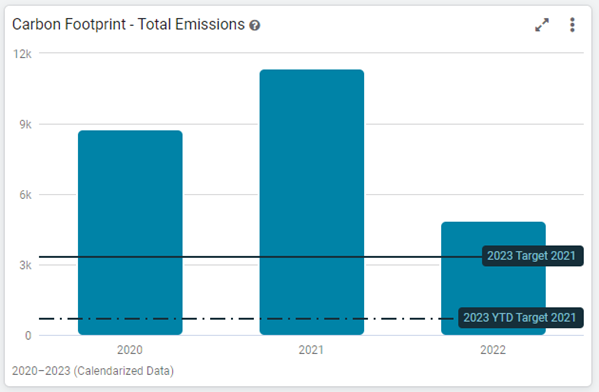Screen dimensions: 599x392
Task: Click the 9k y-axis label
Action: point(26,125)
